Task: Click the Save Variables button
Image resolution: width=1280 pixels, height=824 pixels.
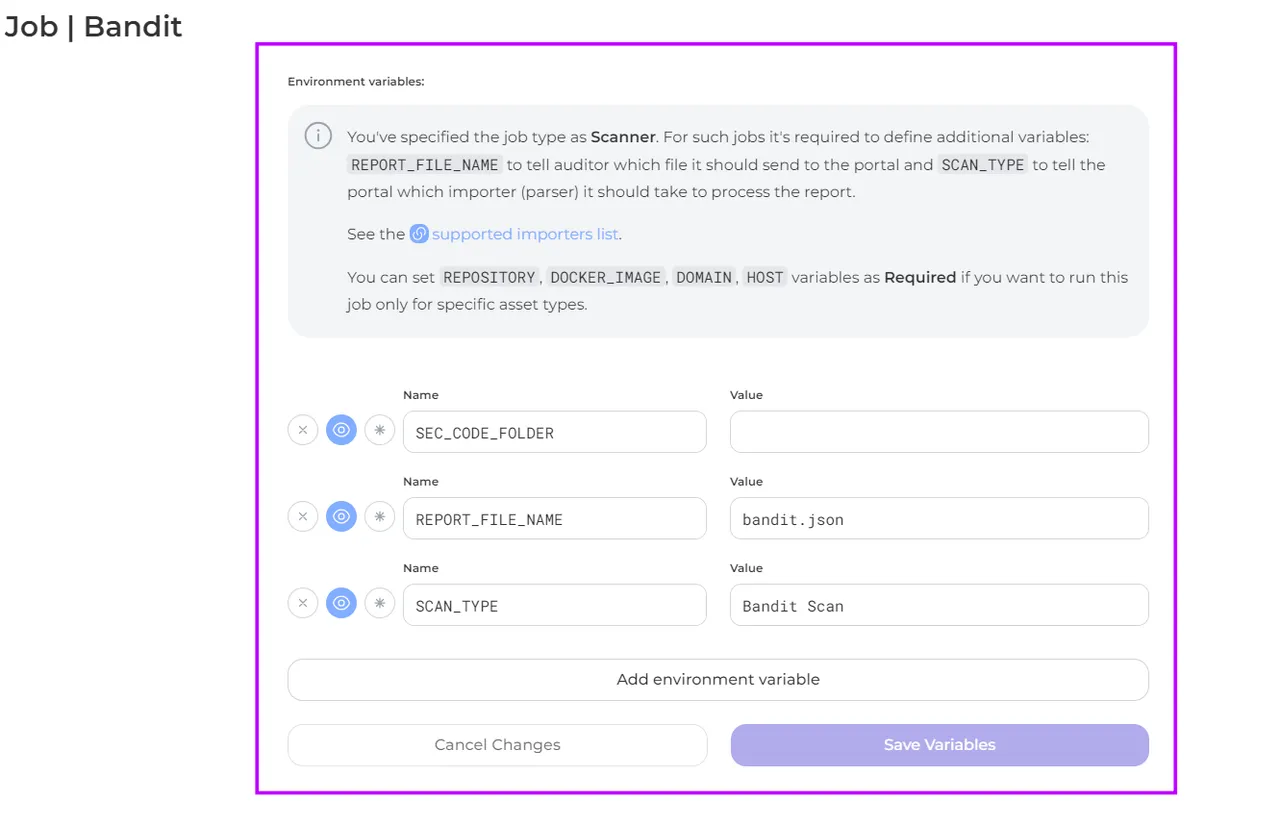Action: coord(939,745)
